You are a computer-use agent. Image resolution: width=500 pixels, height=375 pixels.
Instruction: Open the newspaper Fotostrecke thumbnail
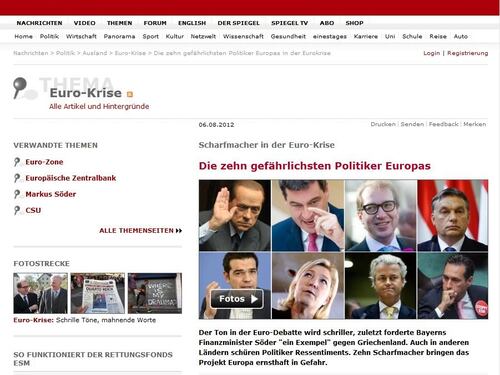(x=98, y=293)
